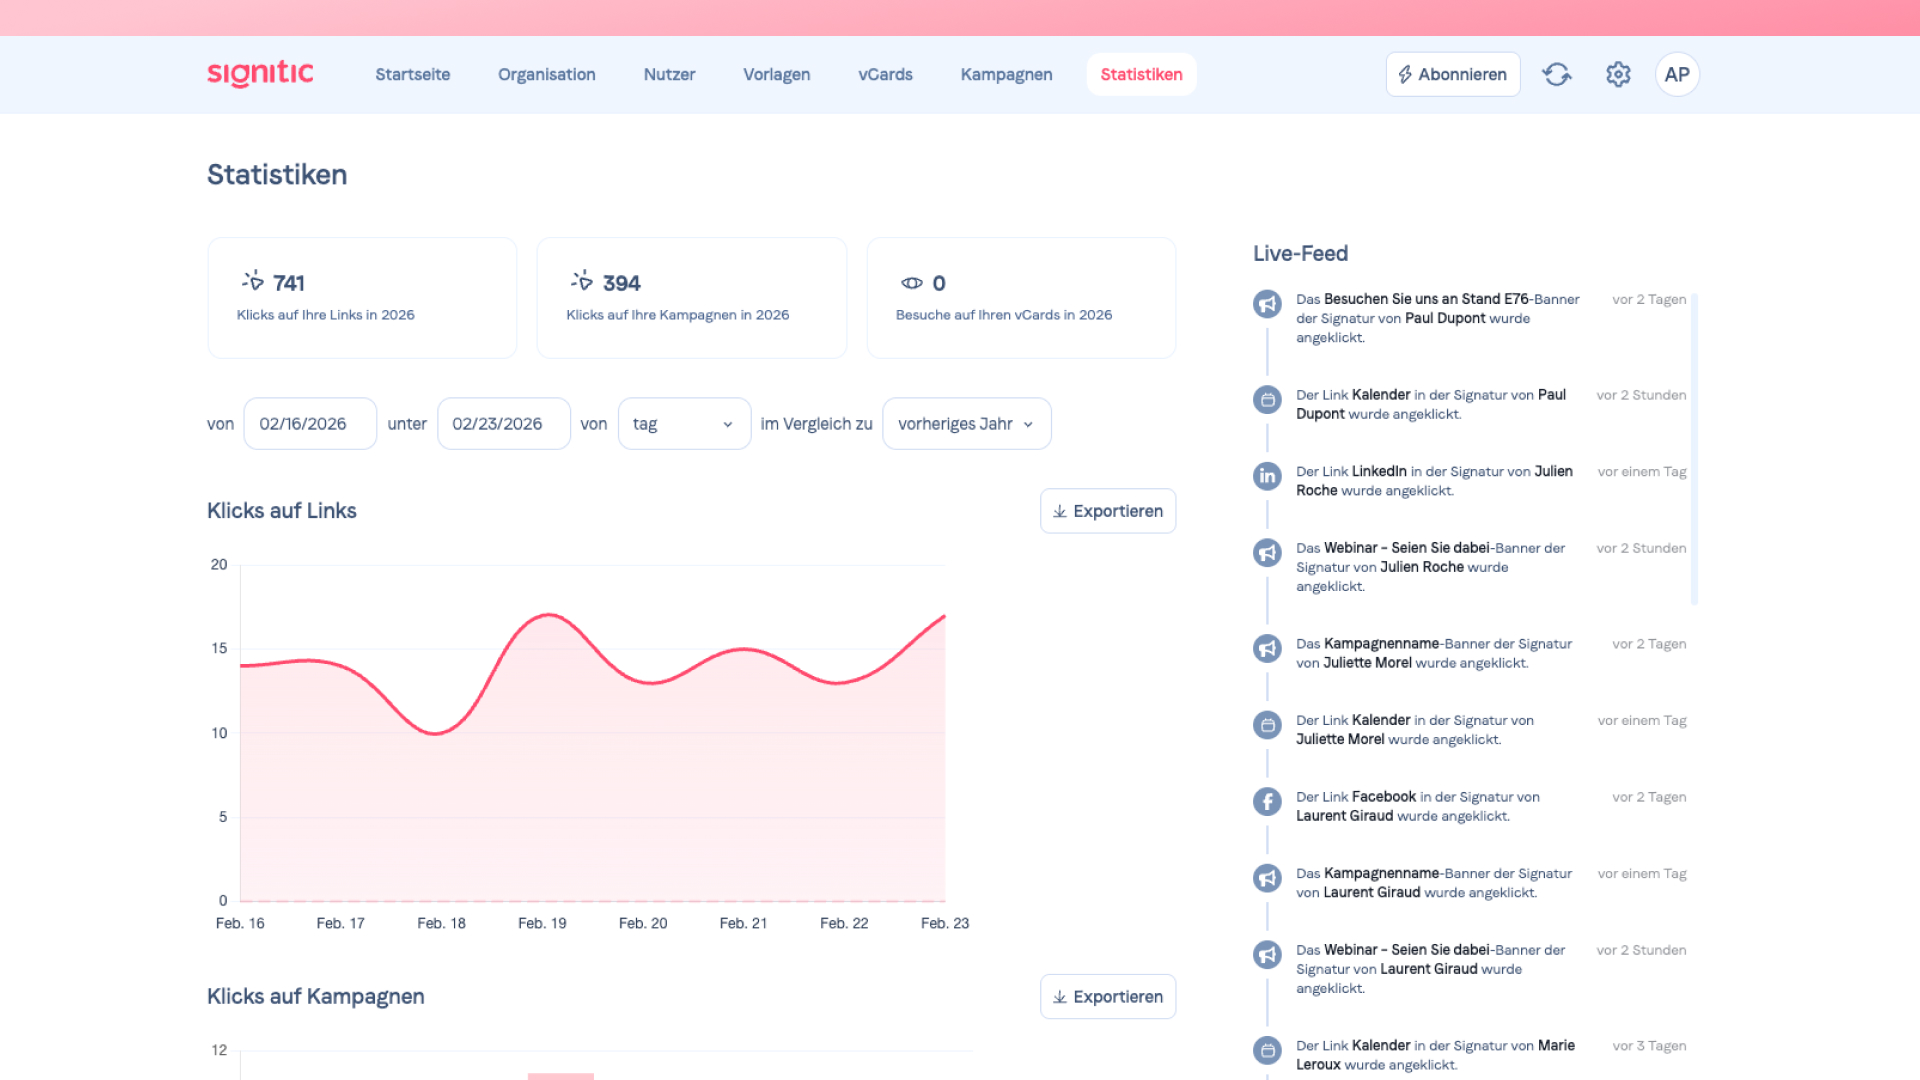Click eye icon on vCards visits card

click(911, 283)
